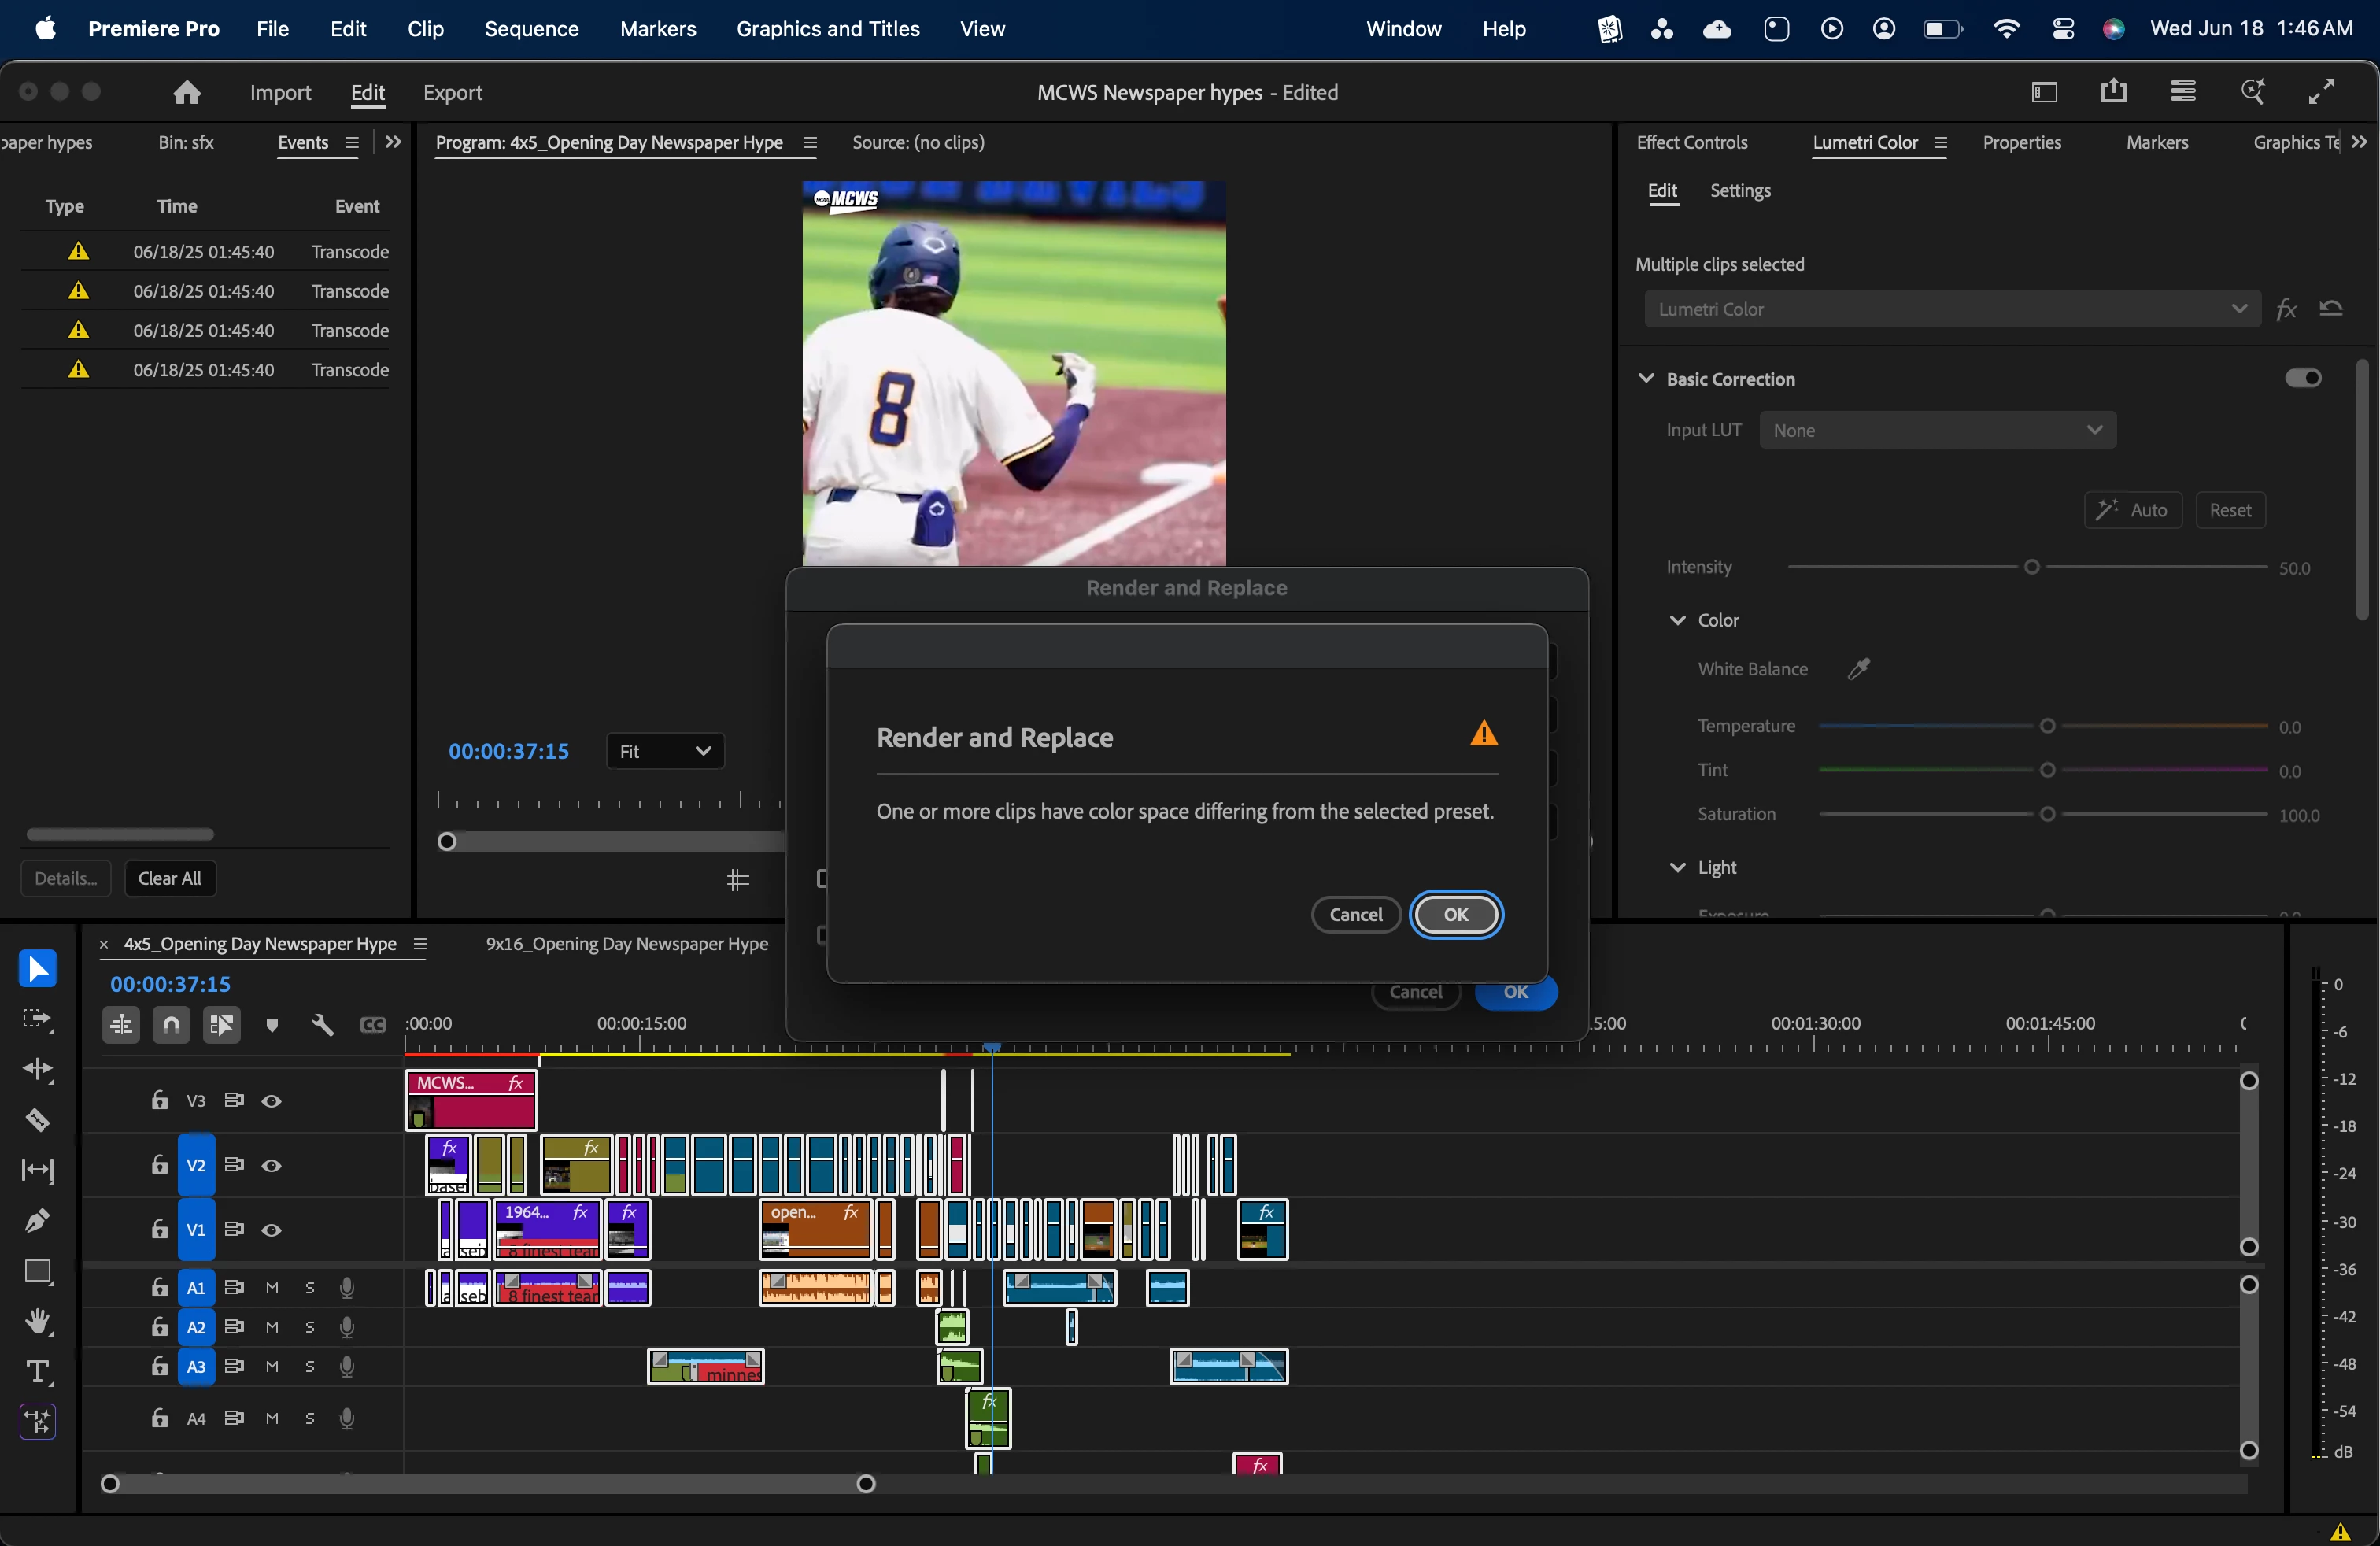Open the Fit zoom level dropdown

665,751
